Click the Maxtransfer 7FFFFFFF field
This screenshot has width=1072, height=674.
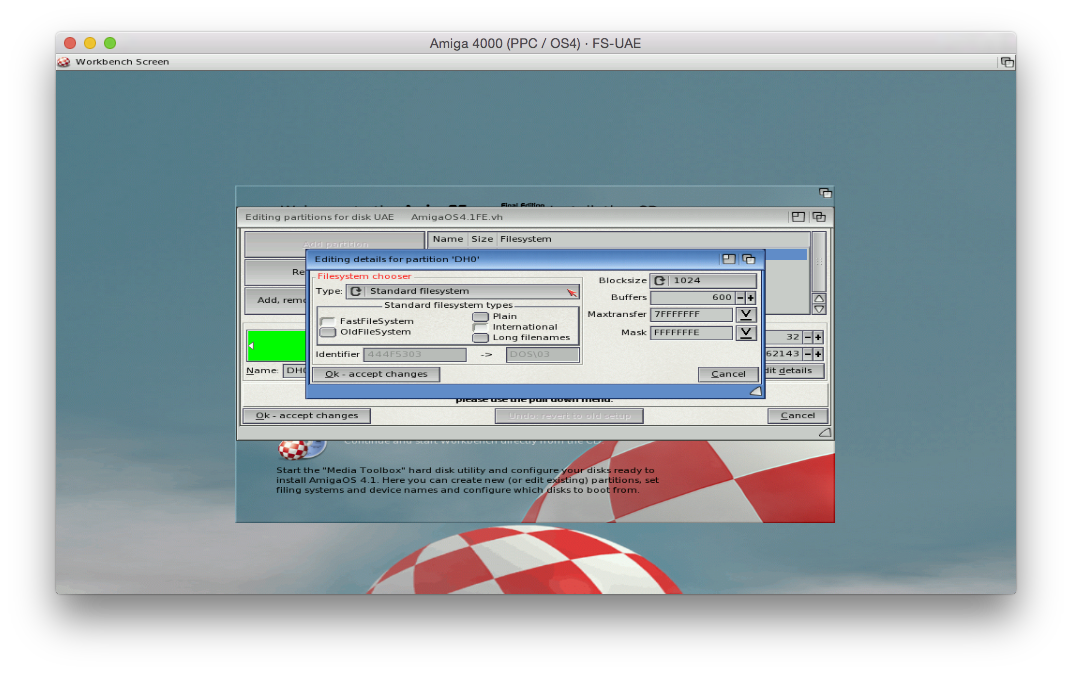[692, 314]
